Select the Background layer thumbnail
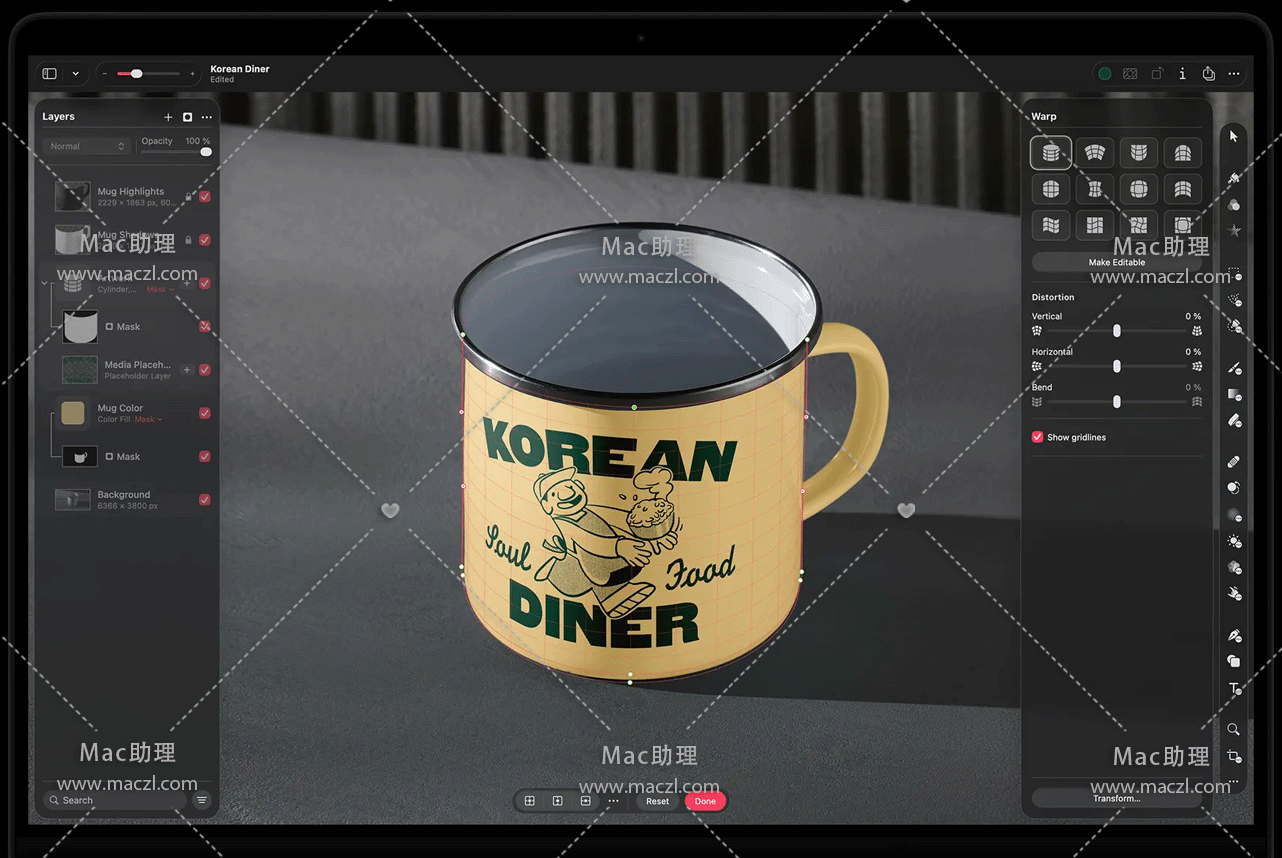 point(73,500)
